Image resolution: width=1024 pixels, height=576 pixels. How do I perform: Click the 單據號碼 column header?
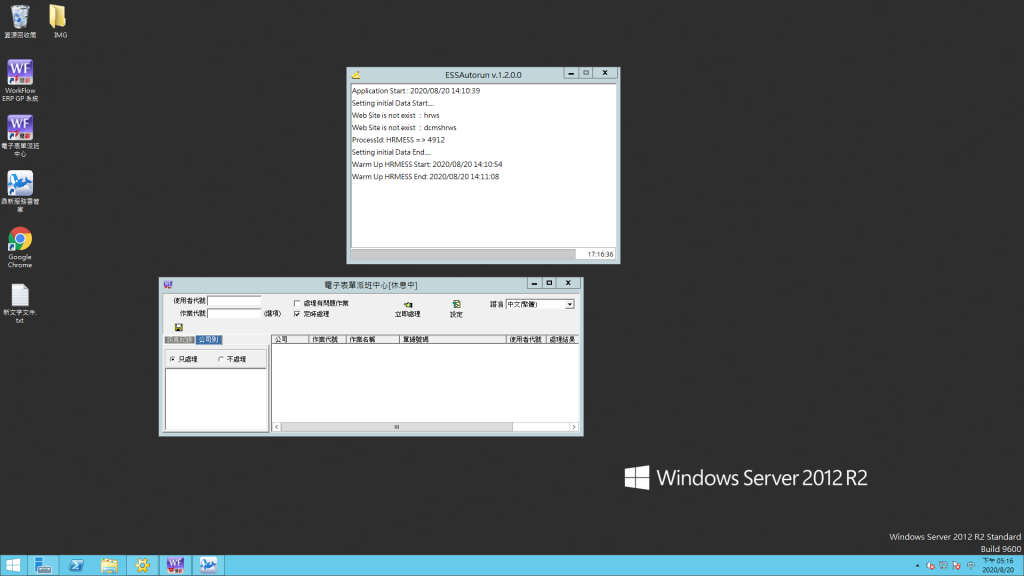coord(453,340)
